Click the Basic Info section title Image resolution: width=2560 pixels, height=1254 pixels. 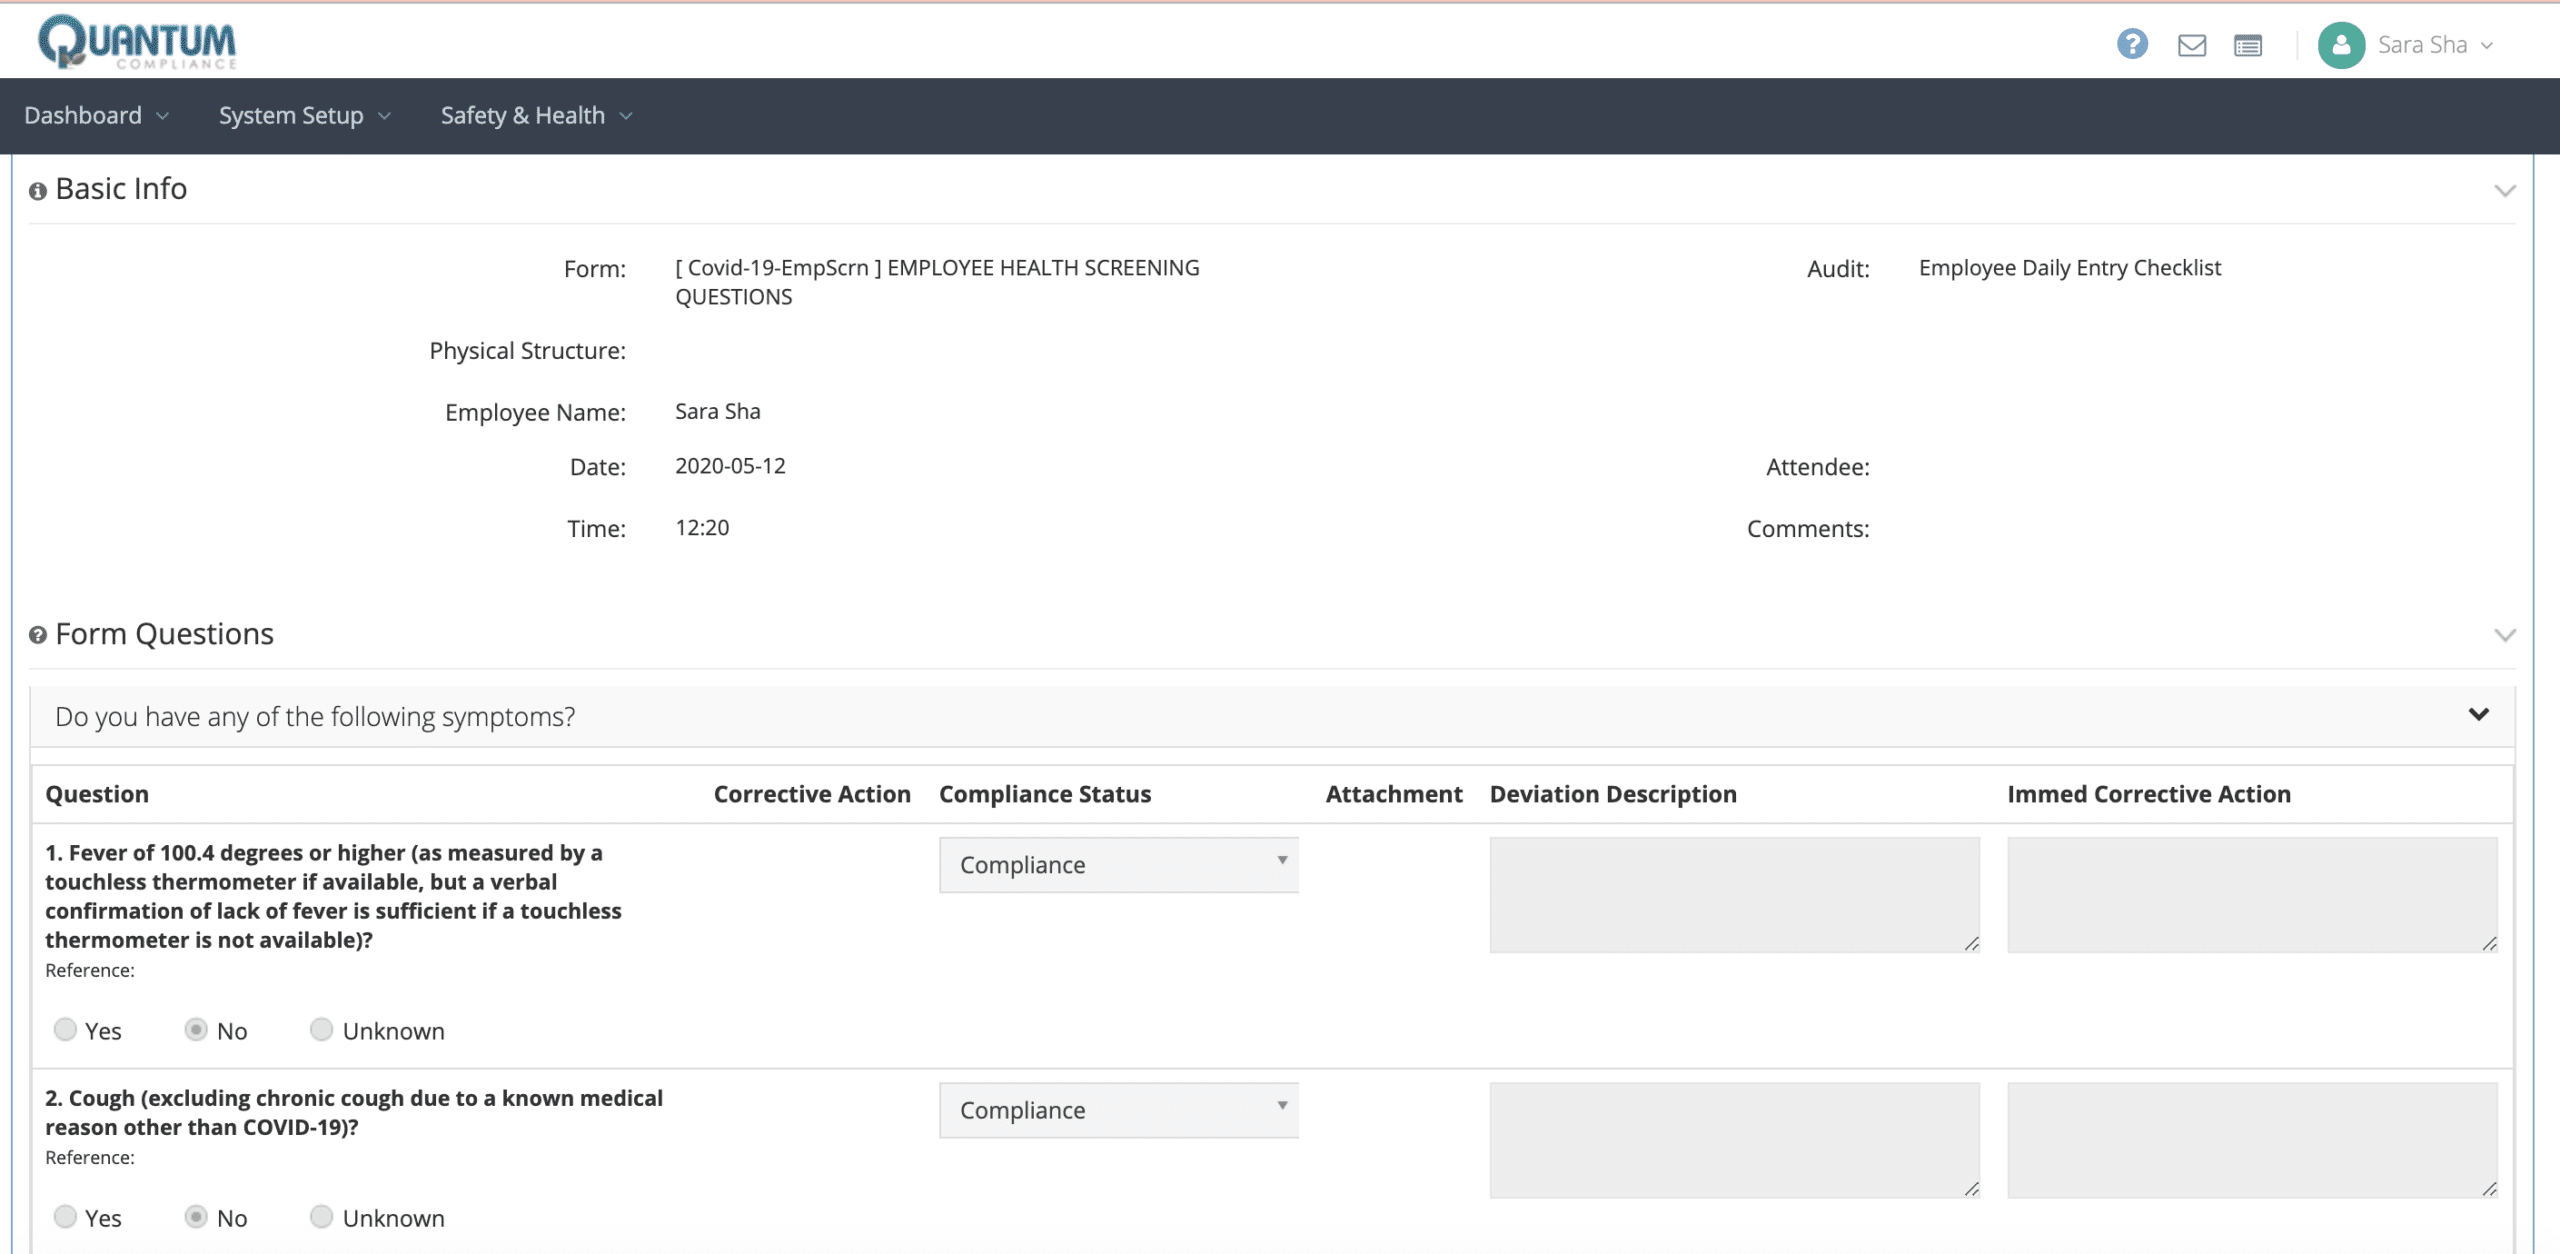tap(121, 189)
